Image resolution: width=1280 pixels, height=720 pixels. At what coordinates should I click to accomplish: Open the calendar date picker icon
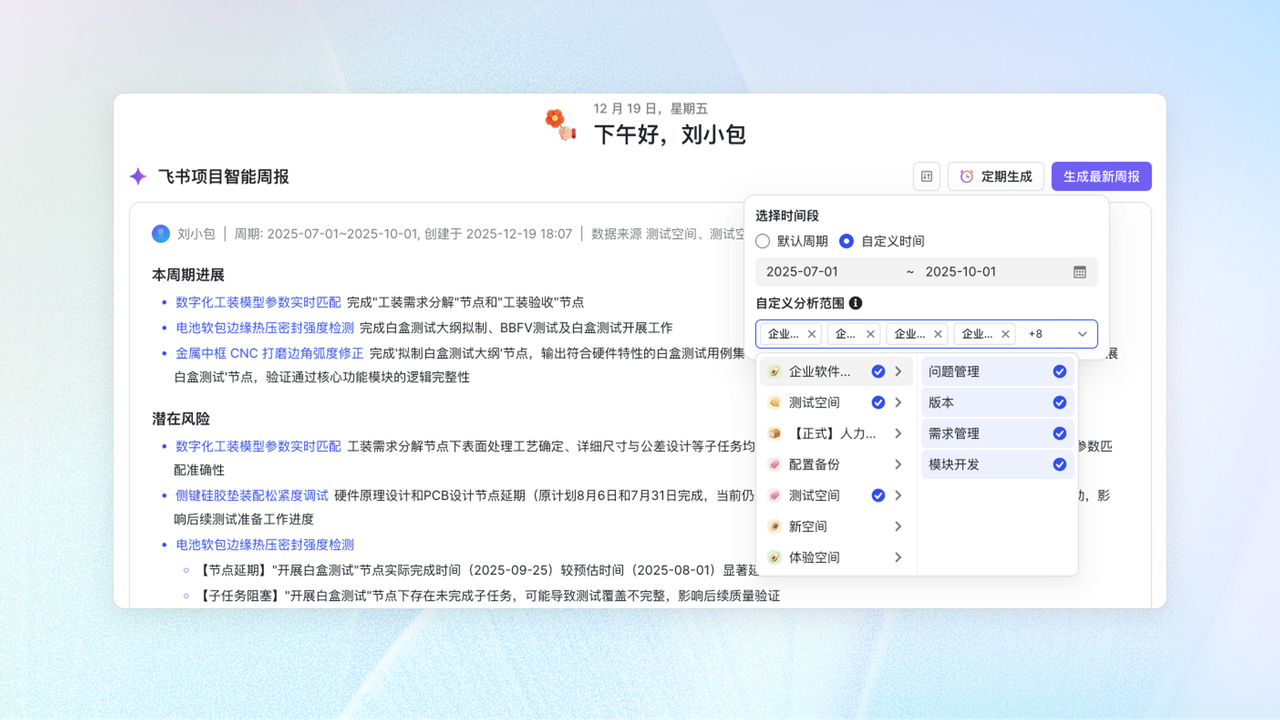tap(1079, 272)
